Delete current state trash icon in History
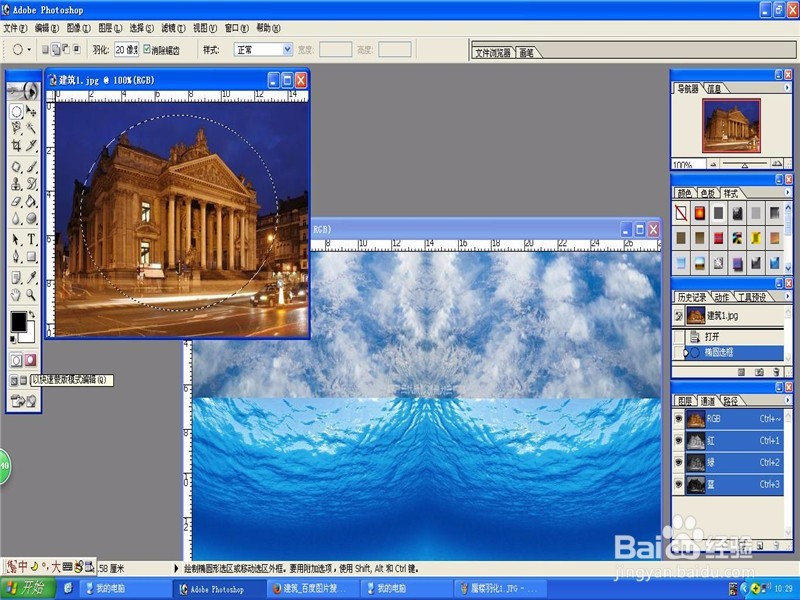The image size is (800, 600). click(x=777, y=372)
